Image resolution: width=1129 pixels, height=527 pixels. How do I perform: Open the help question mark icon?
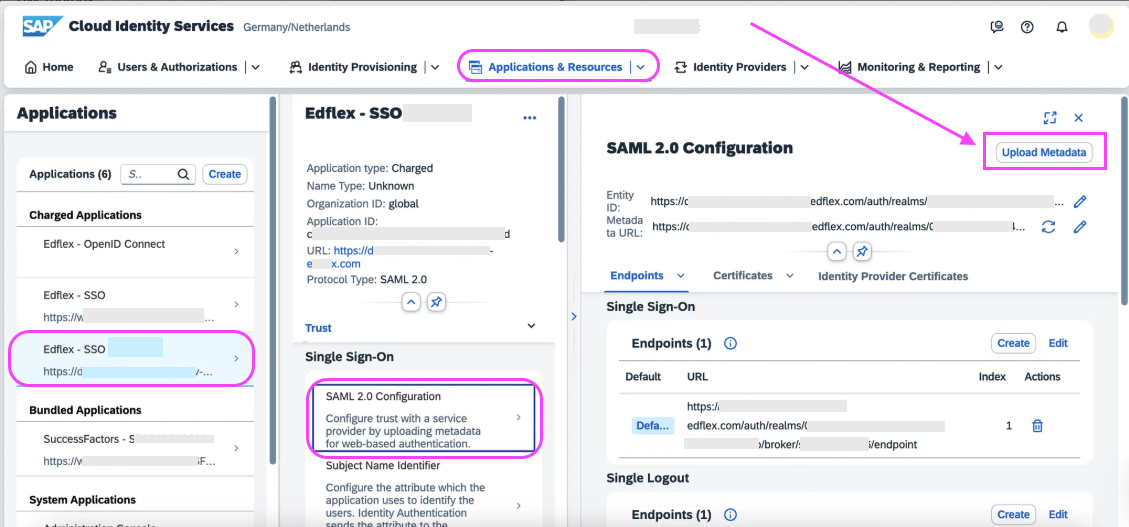click(x=1027, y=27)
